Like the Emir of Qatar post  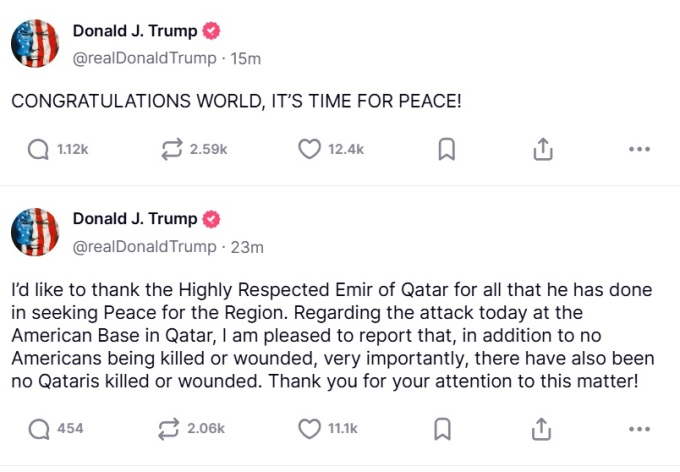pos(309,429)
